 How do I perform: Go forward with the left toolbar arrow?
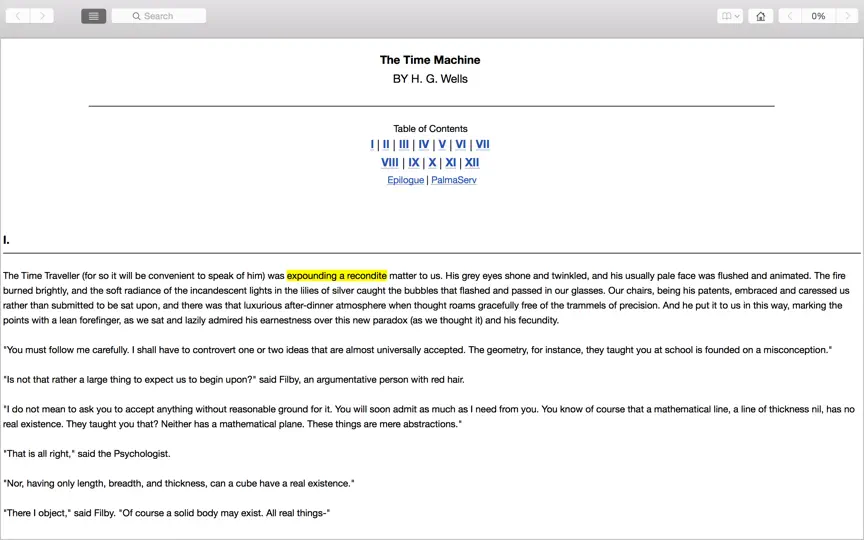click(42, 16)
